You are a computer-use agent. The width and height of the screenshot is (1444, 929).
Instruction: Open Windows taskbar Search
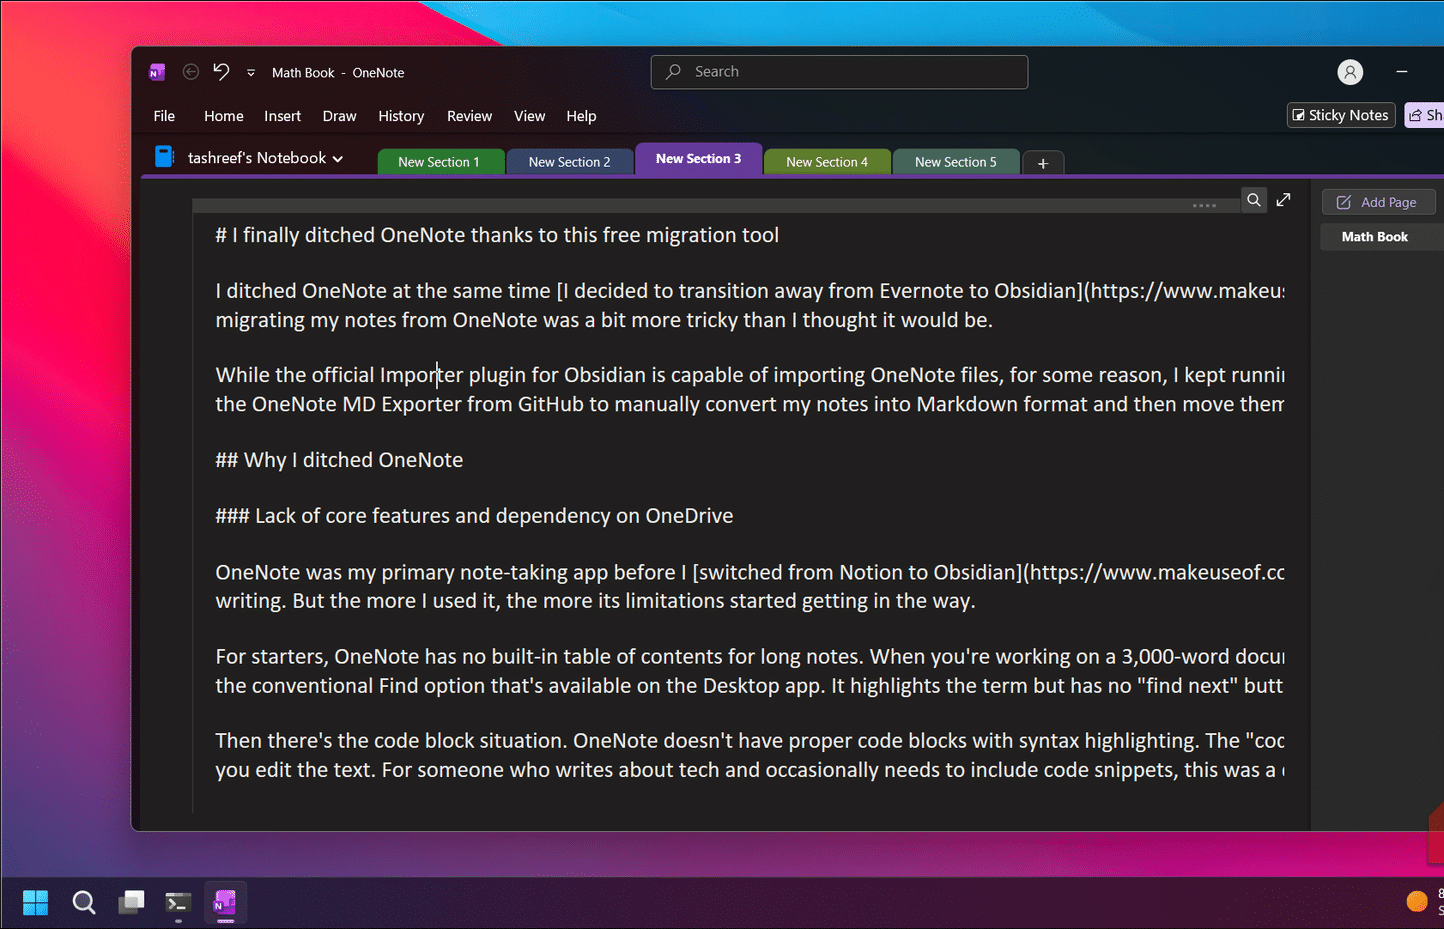point(84,903)
